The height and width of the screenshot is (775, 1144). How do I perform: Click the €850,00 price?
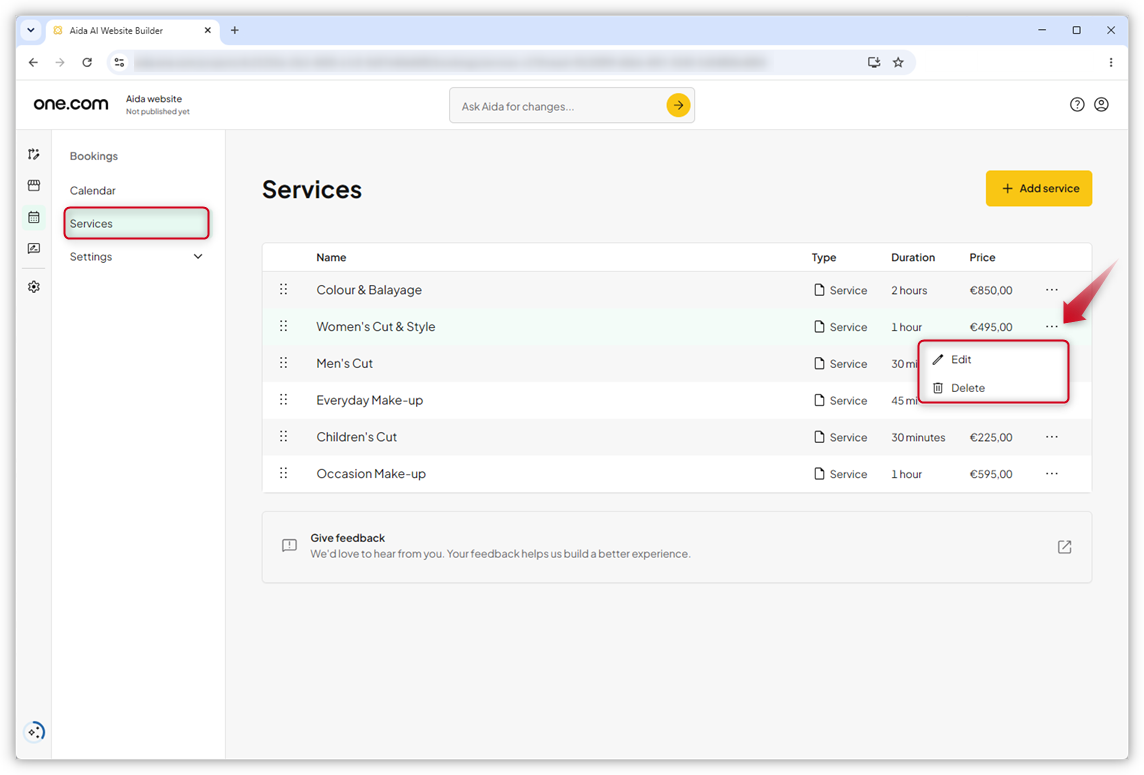991,290
